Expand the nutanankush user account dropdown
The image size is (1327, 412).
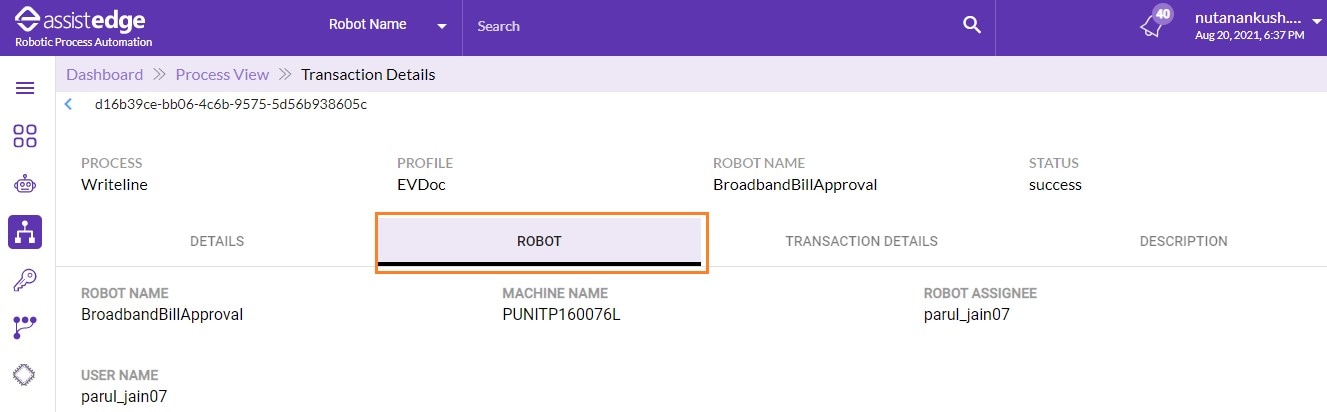point(1316,22)
